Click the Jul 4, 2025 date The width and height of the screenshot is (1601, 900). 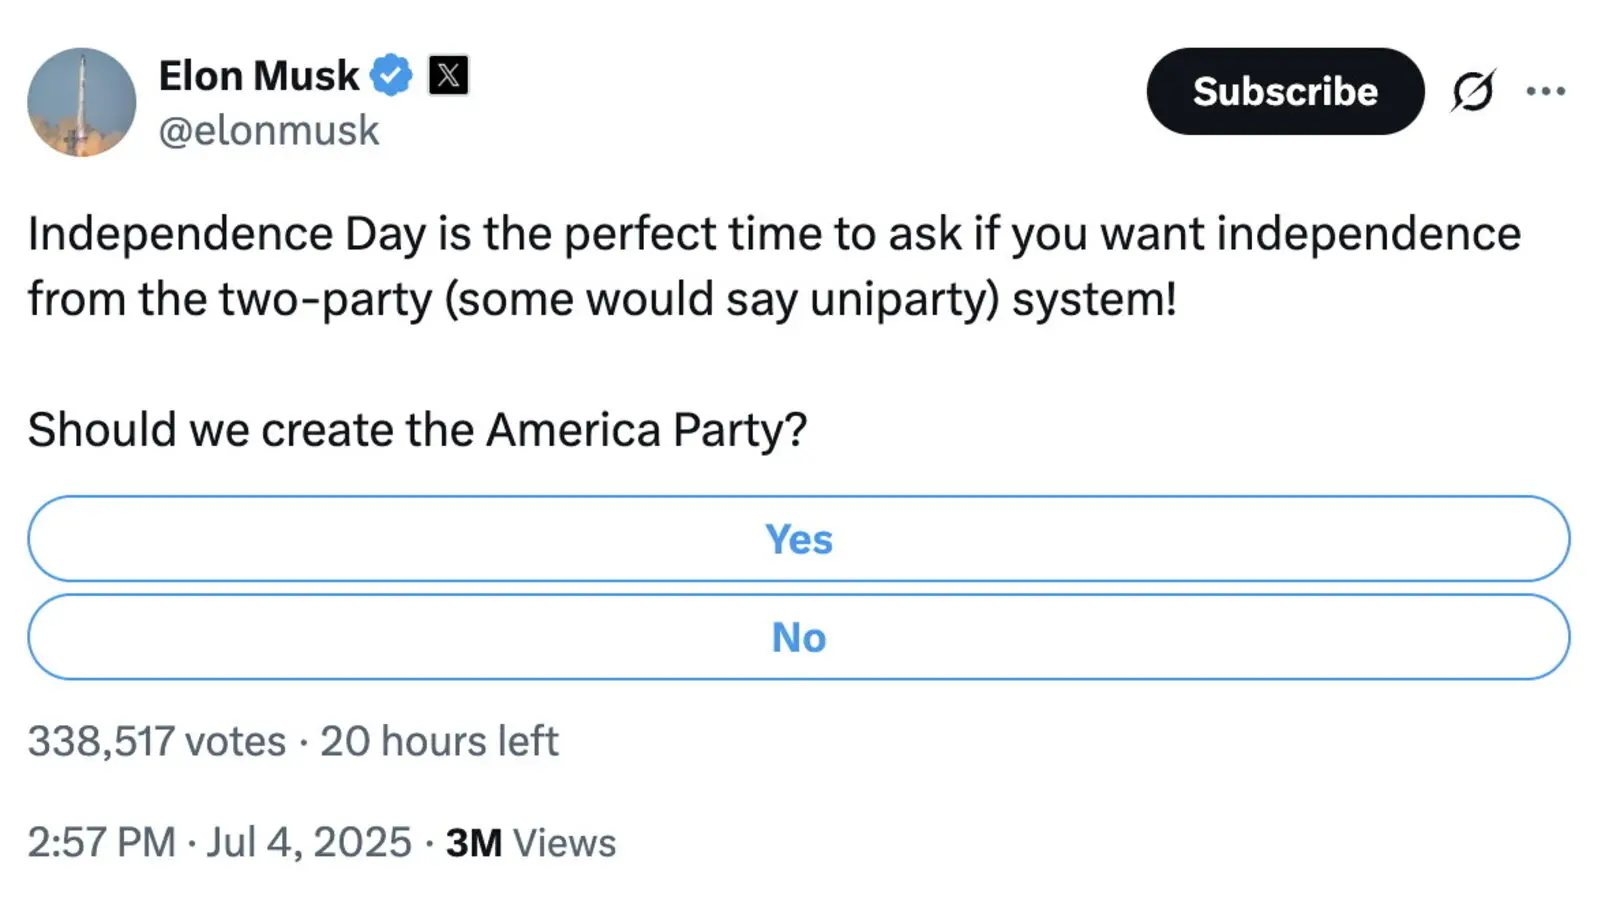[309, 842]
